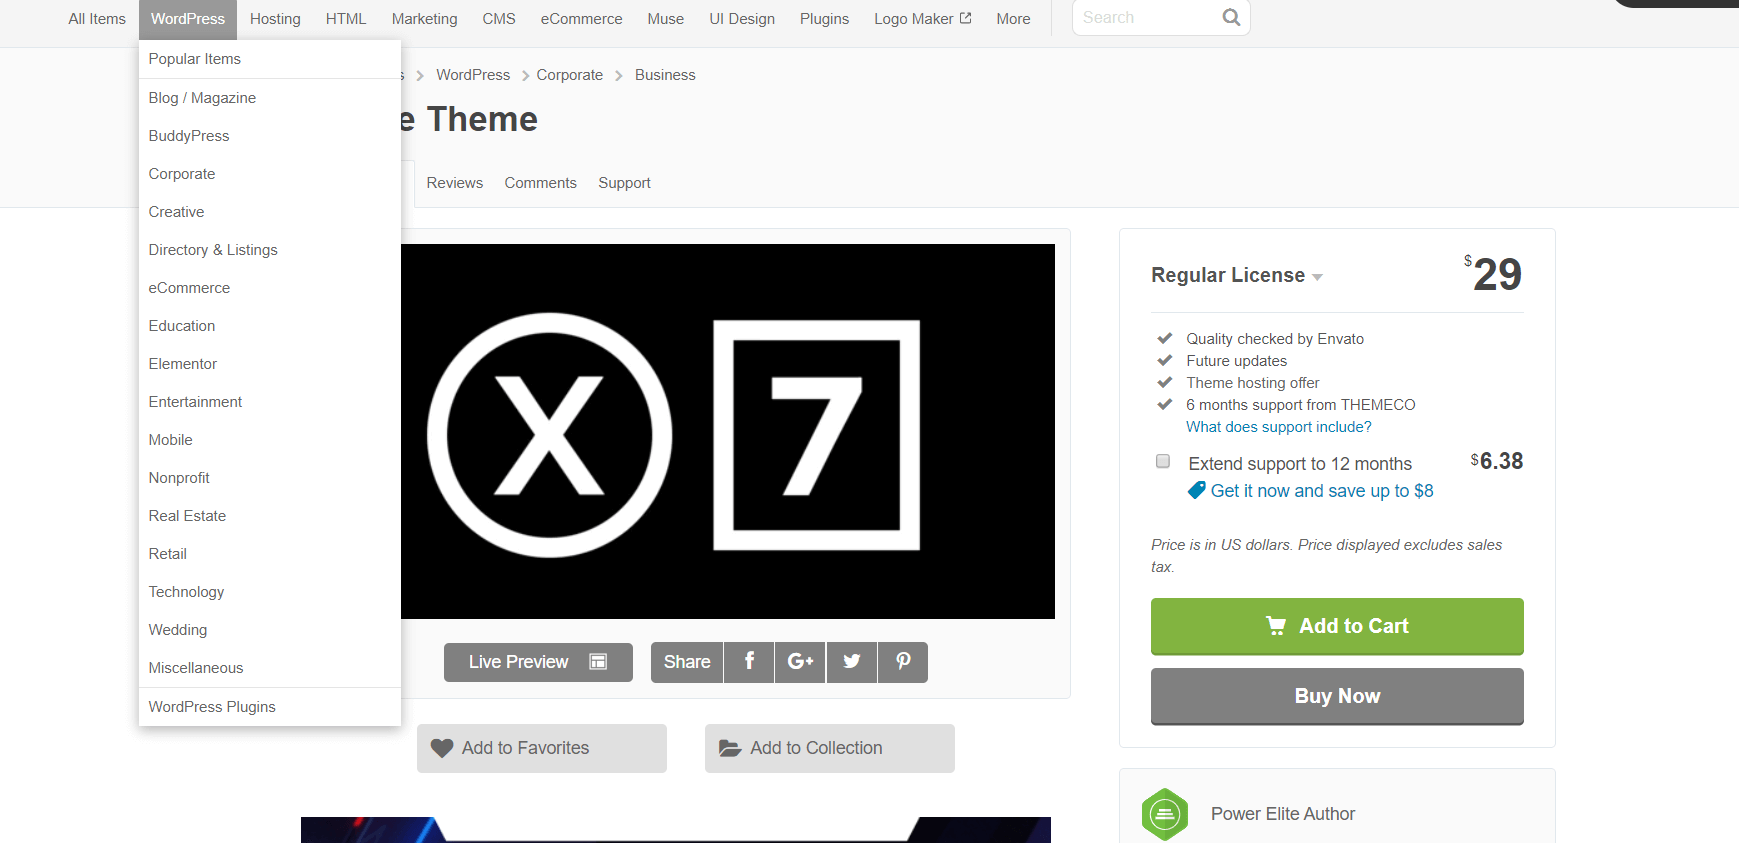The width and height of the screenshot is (1739, 843).
Task: Select Corporate in WordPress dropdown menu
Action: point(270,174)
